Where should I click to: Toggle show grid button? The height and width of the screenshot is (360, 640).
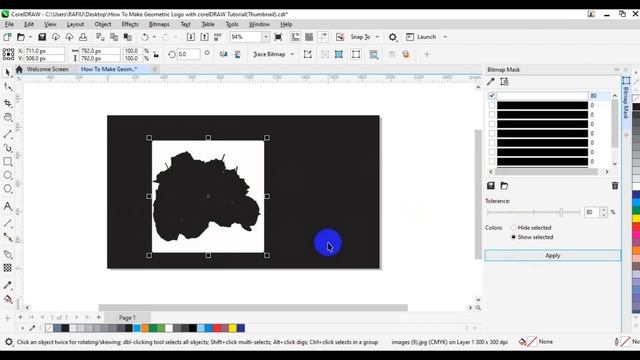(309, 37)
